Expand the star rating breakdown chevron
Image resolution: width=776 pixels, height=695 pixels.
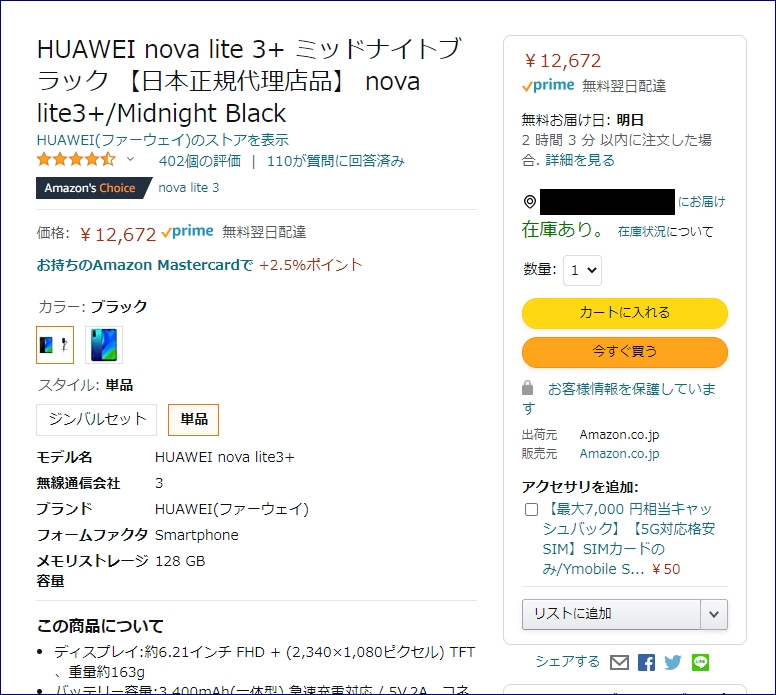click(130, 160)
